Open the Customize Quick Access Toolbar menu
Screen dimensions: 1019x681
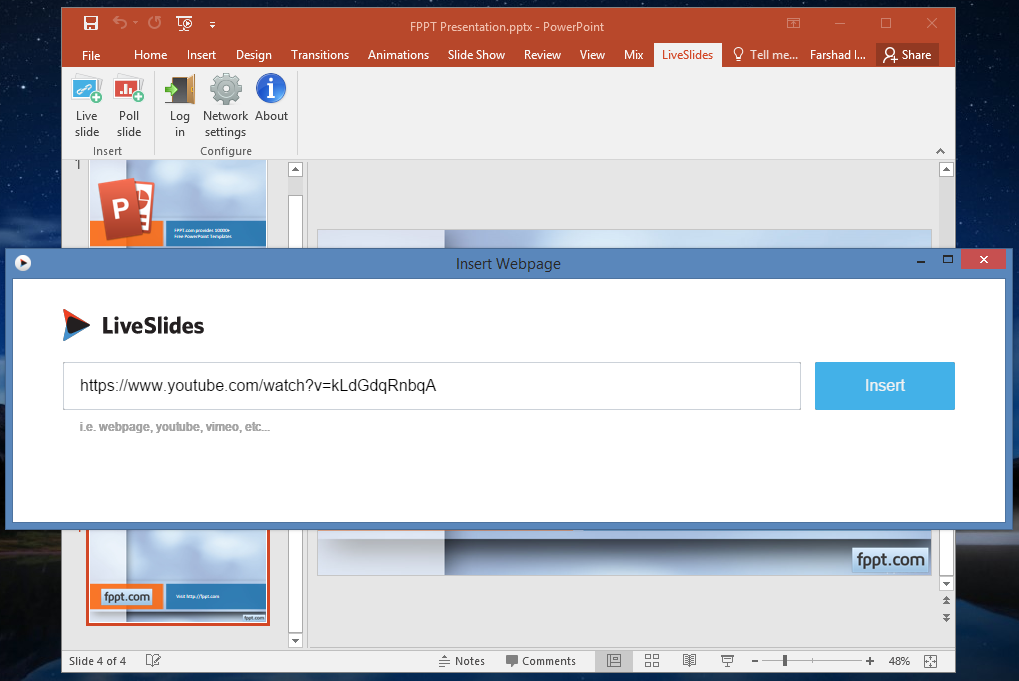click(x=211, y=22)
